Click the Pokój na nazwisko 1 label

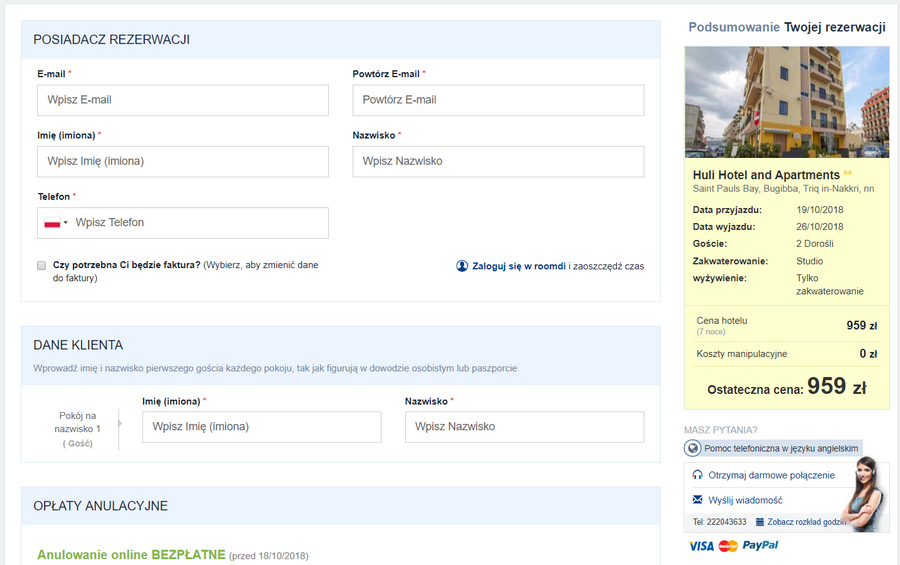pyautogui.click(x=77, y=423)
